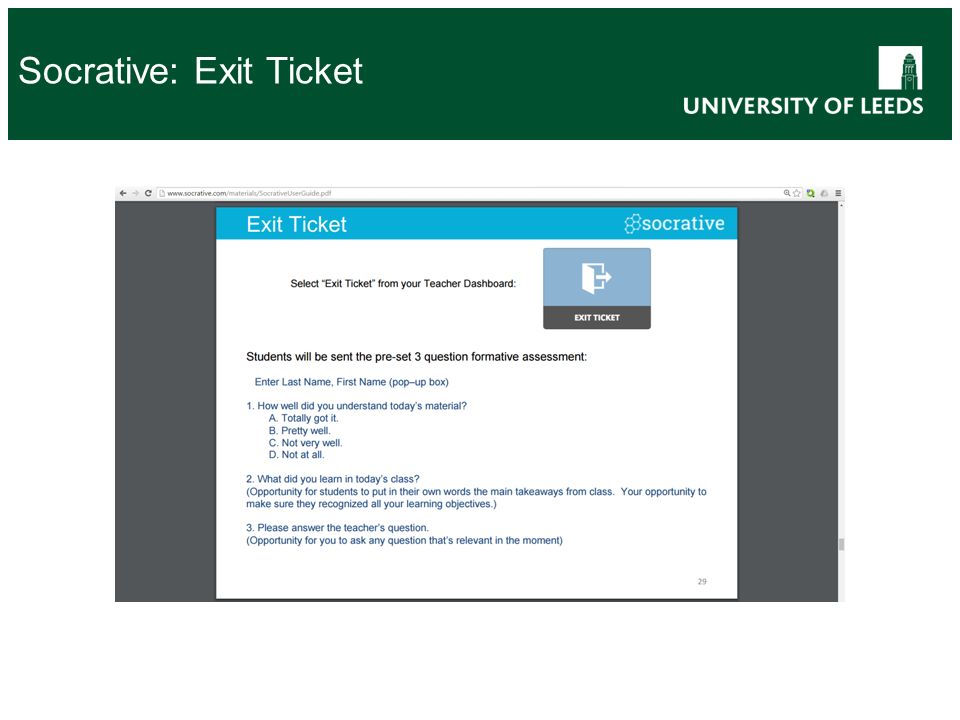The width and height of the screenshot is (960, 720).
Task: Click the socrative logo in blue header
Action: pos(675,223)
